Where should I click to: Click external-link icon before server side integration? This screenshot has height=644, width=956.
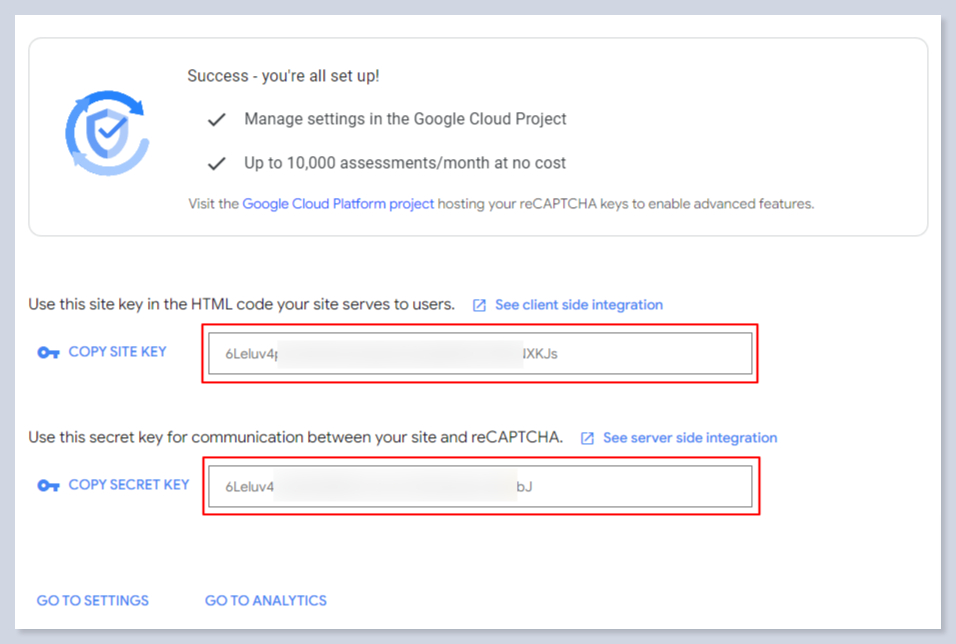coord(588,438)
